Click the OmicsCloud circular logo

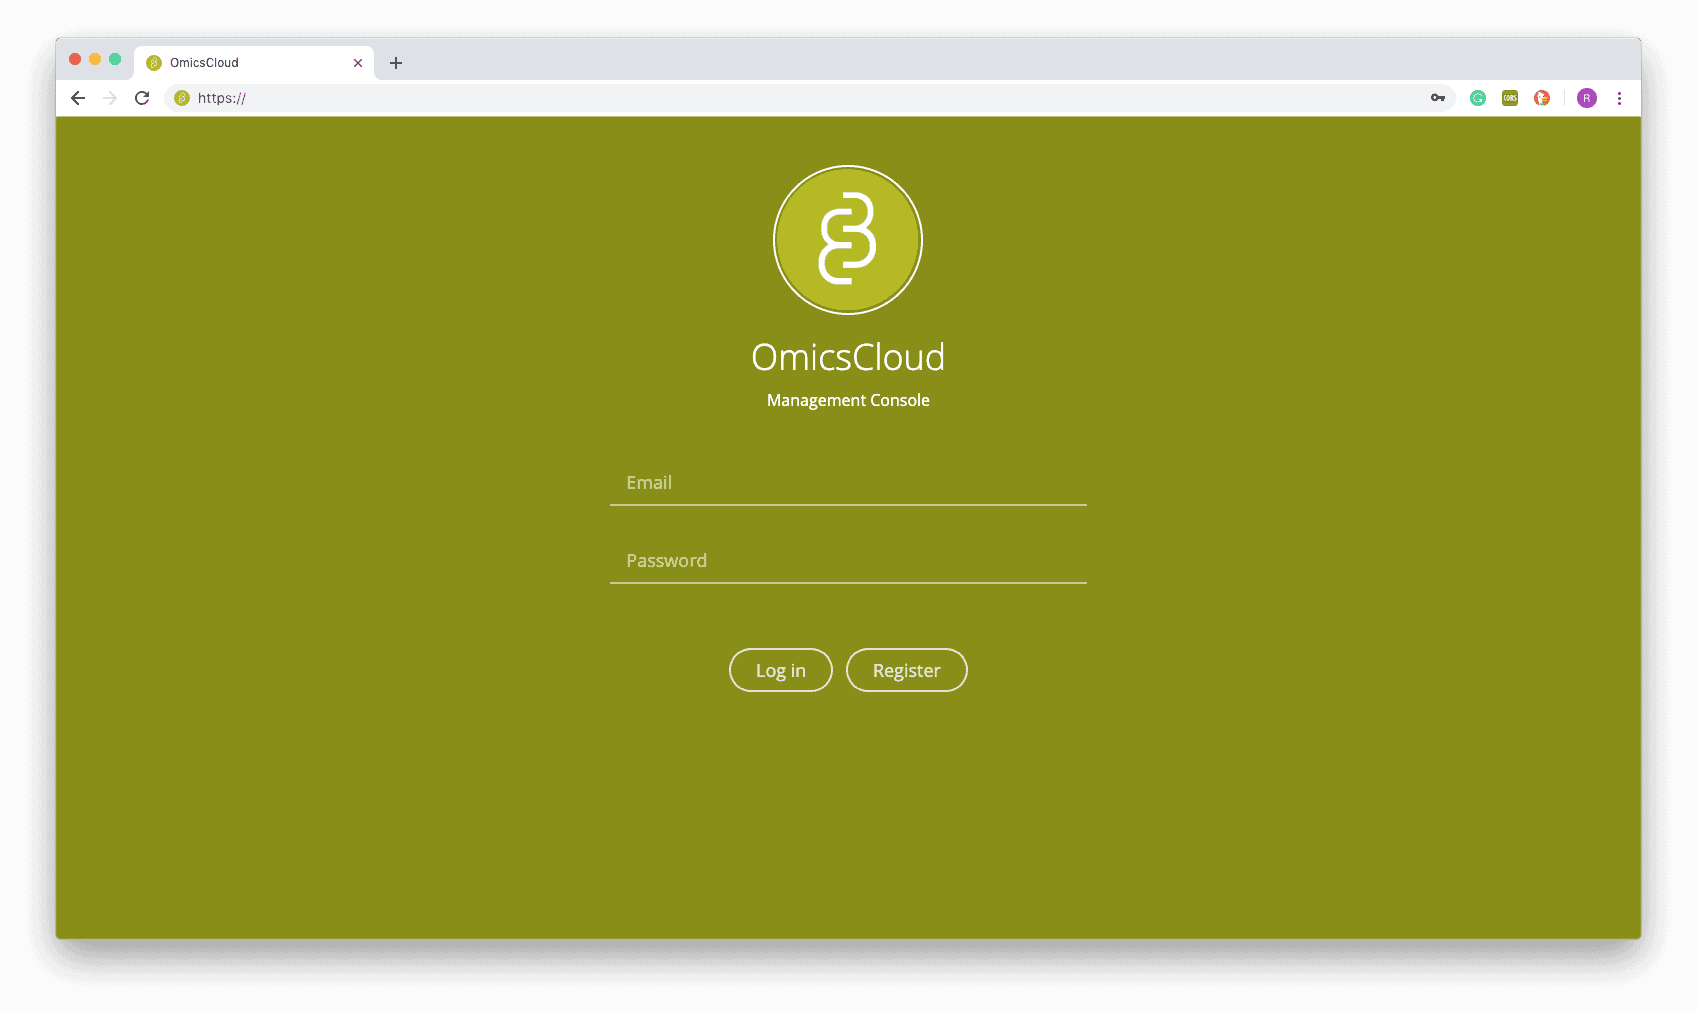click(x=848, y=240)
